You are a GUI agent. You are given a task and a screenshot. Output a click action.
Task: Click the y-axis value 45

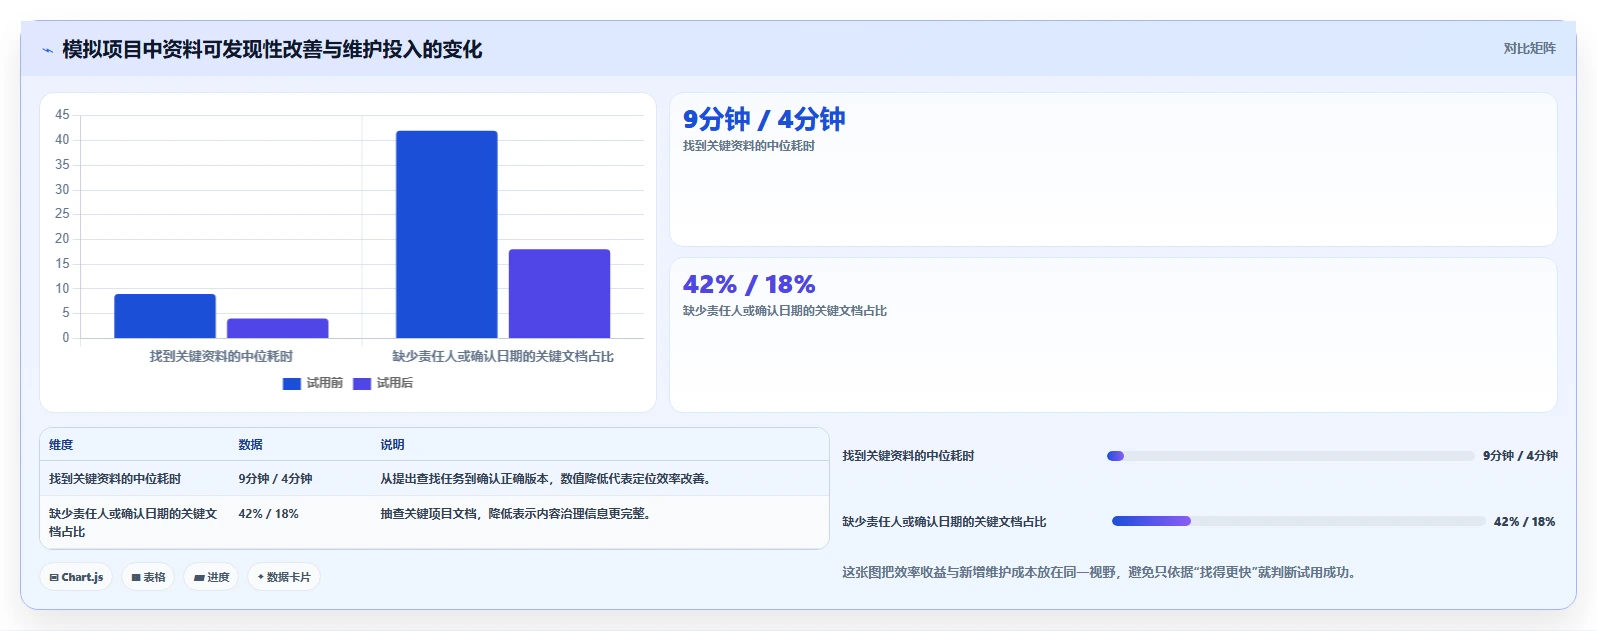[x=62, y=115]
